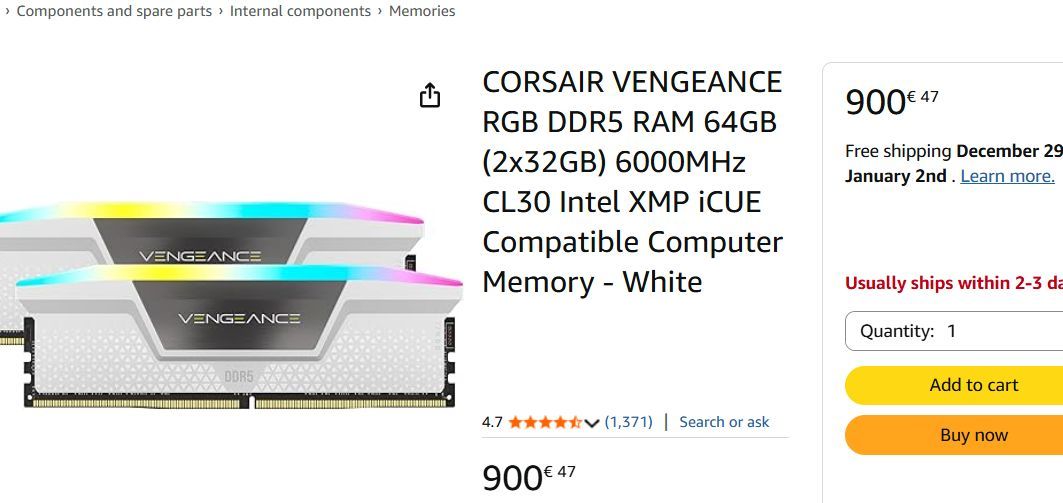Click the product title text

click(x=633, y=182)
